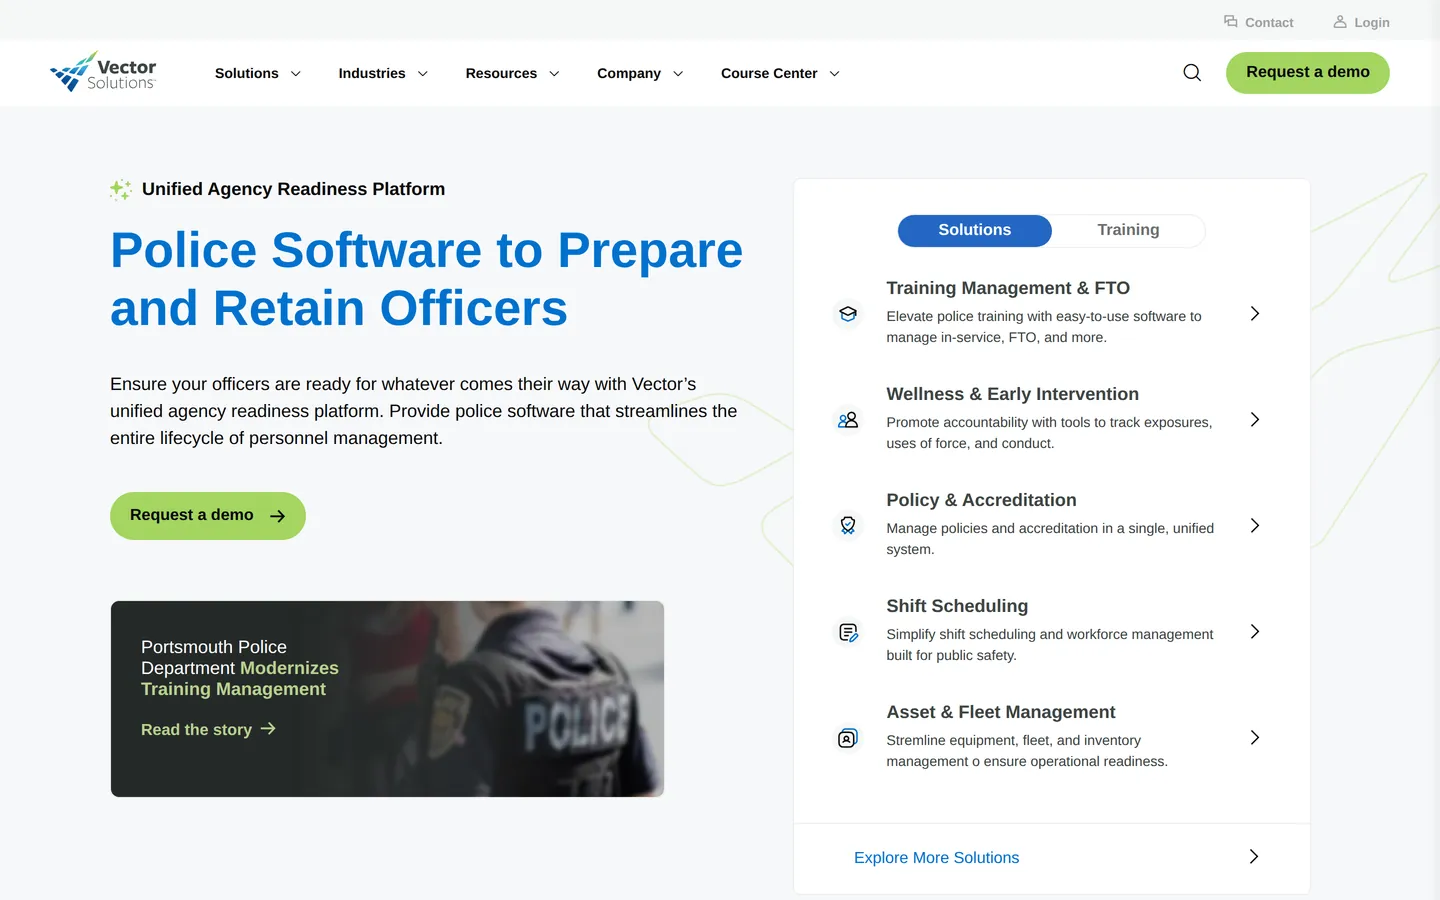This screenshot has height=900, width=1440.
Task: Open Wellness & Early Intervention chevron
Action: point(1255,420)
